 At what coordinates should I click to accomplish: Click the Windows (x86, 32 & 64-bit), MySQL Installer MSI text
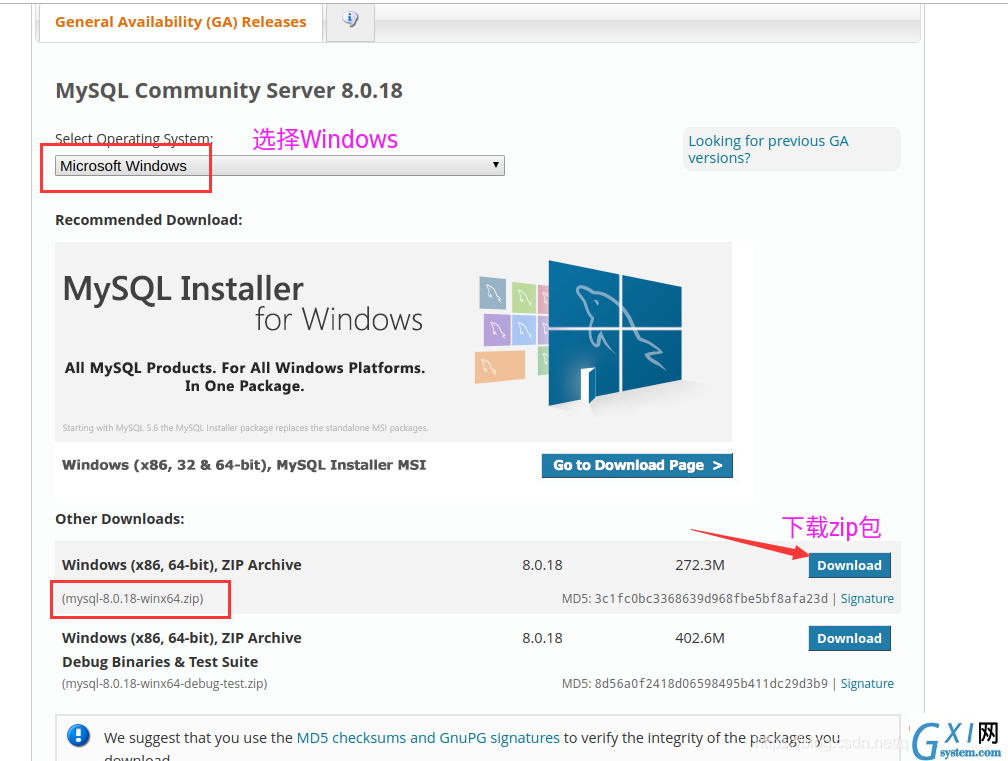click(244, 465)
